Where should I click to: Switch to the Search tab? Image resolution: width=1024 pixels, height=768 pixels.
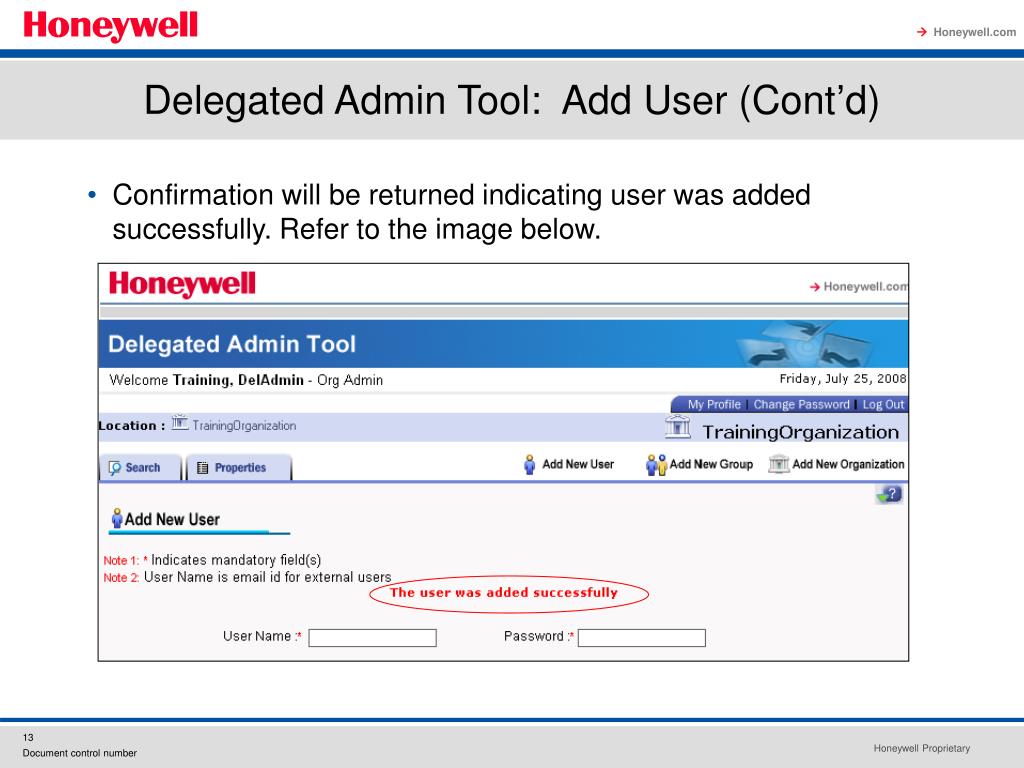click(x=140, y=468)
